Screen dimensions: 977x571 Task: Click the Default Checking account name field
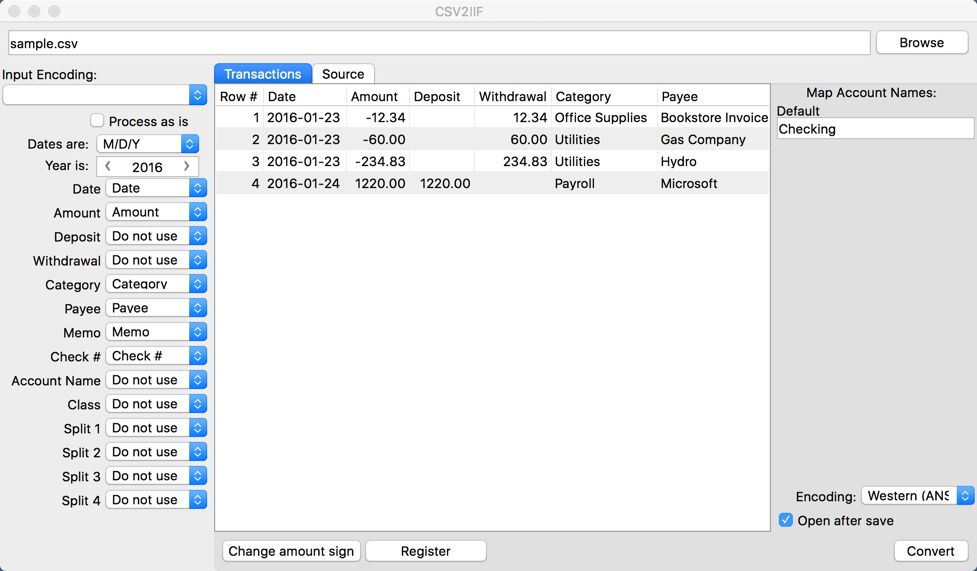point(874,129)
